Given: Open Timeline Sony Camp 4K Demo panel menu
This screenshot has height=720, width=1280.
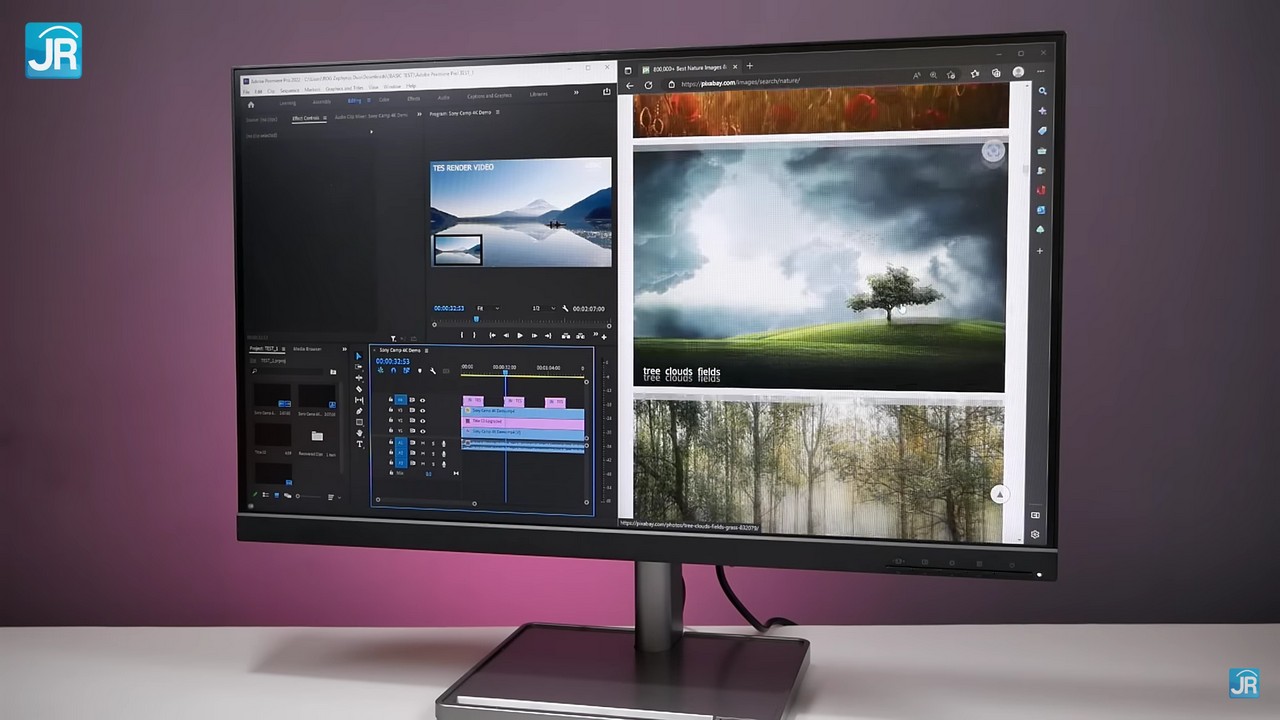Looking at the screenshot, I should (427, 351).
